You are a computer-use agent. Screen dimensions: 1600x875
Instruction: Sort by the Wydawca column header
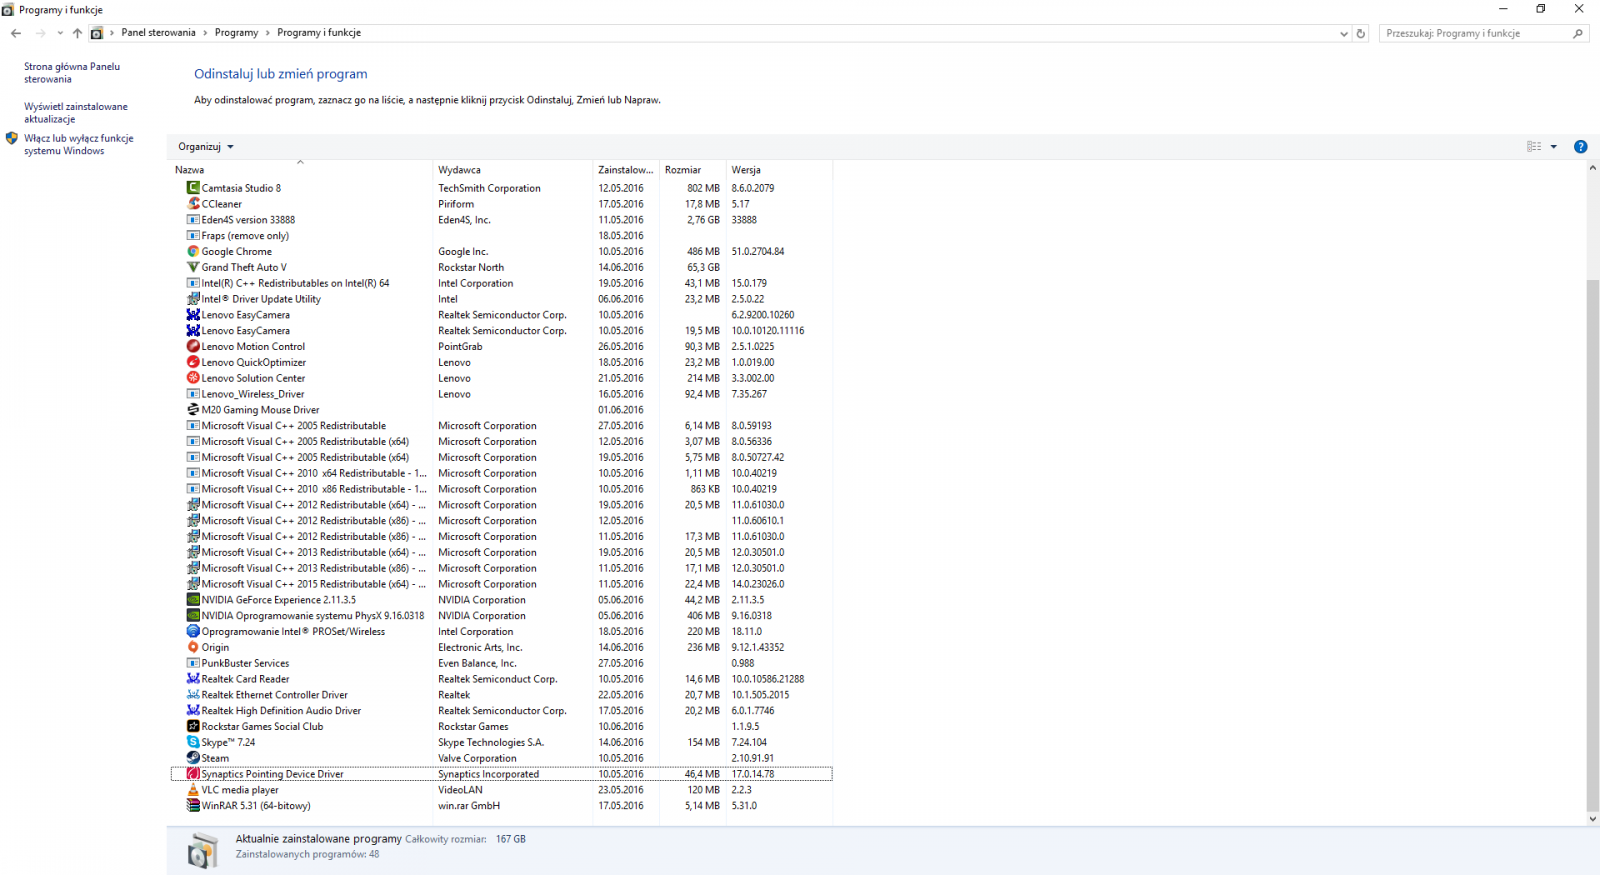pyautogui.click(x=513, y=170)
